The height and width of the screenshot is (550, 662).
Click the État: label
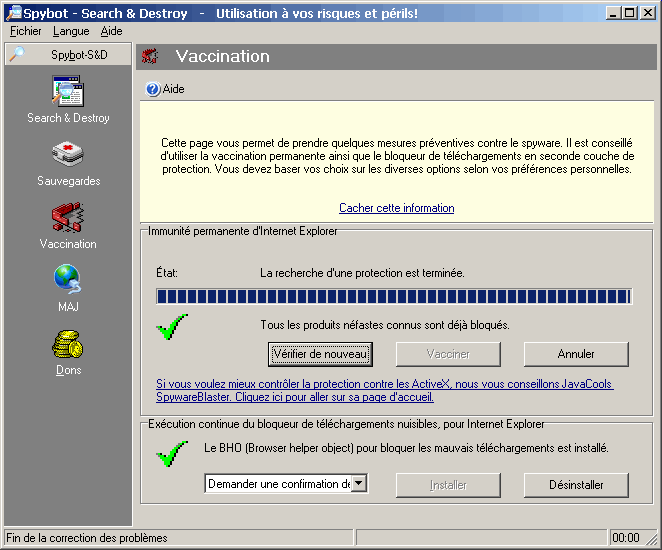point(167,273)
